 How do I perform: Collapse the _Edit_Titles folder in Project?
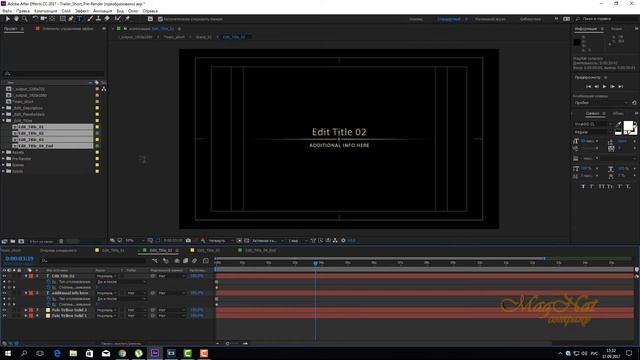[4, 121]
